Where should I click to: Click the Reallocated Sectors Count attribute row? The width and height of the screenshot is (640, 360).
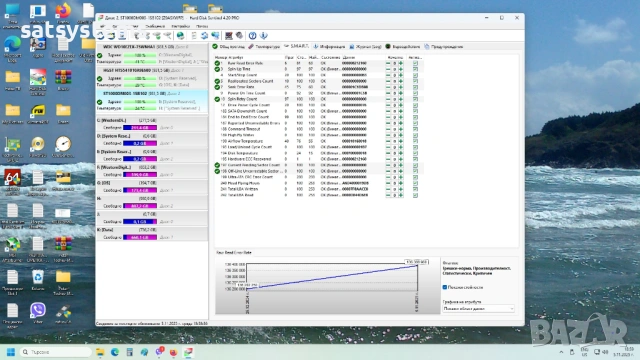tap(318, 81)
